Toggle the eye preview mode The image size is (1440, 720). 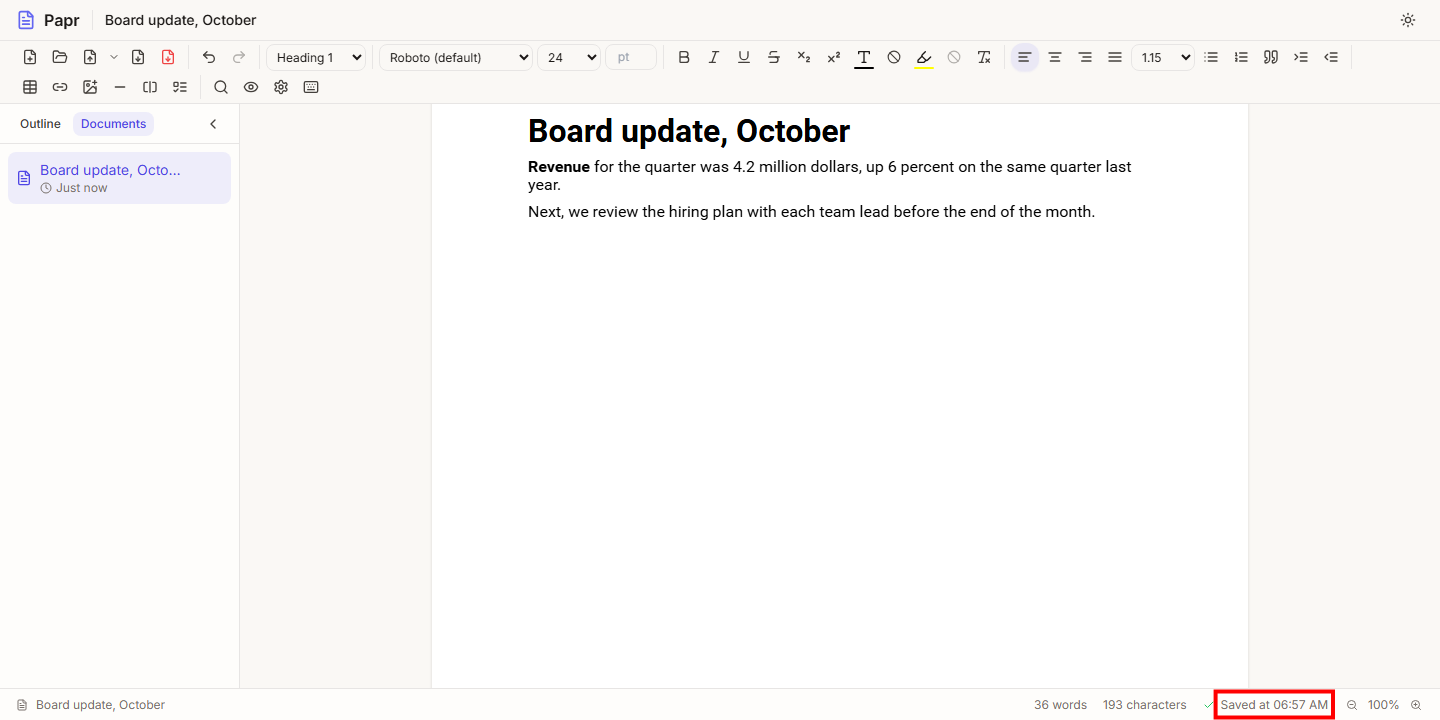click(x=251, y=87)
